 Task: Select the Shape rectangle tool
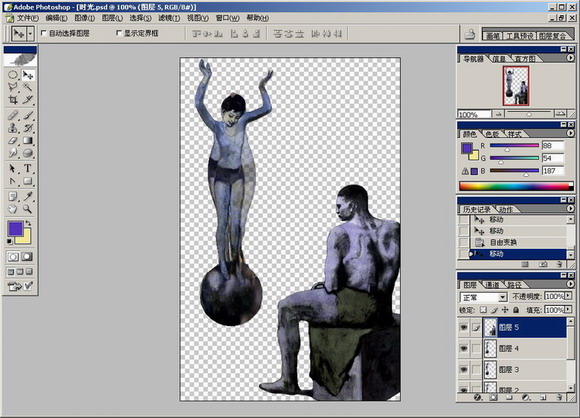(28, 181)
